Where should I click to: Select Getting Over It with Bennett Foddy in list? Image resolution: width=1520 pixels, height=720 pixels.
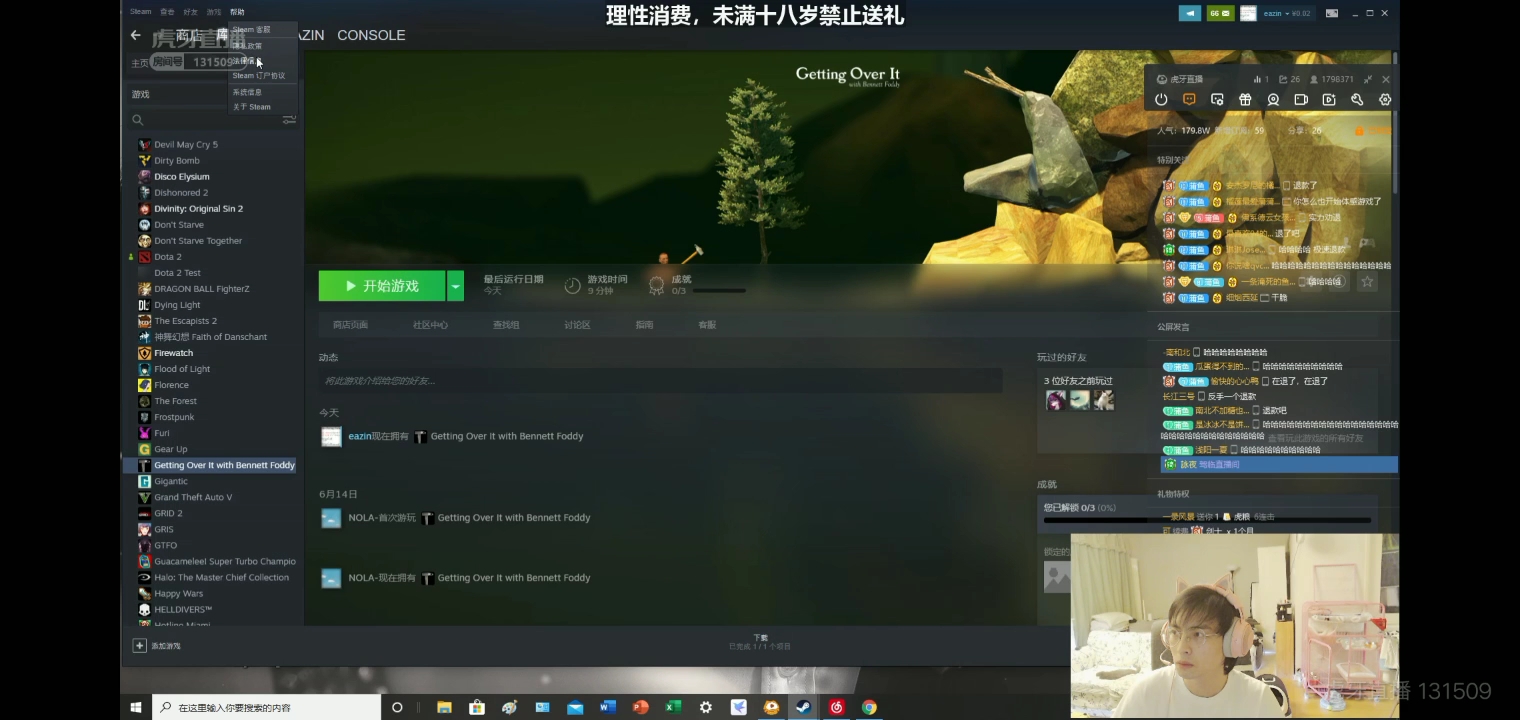click(224, 465)
